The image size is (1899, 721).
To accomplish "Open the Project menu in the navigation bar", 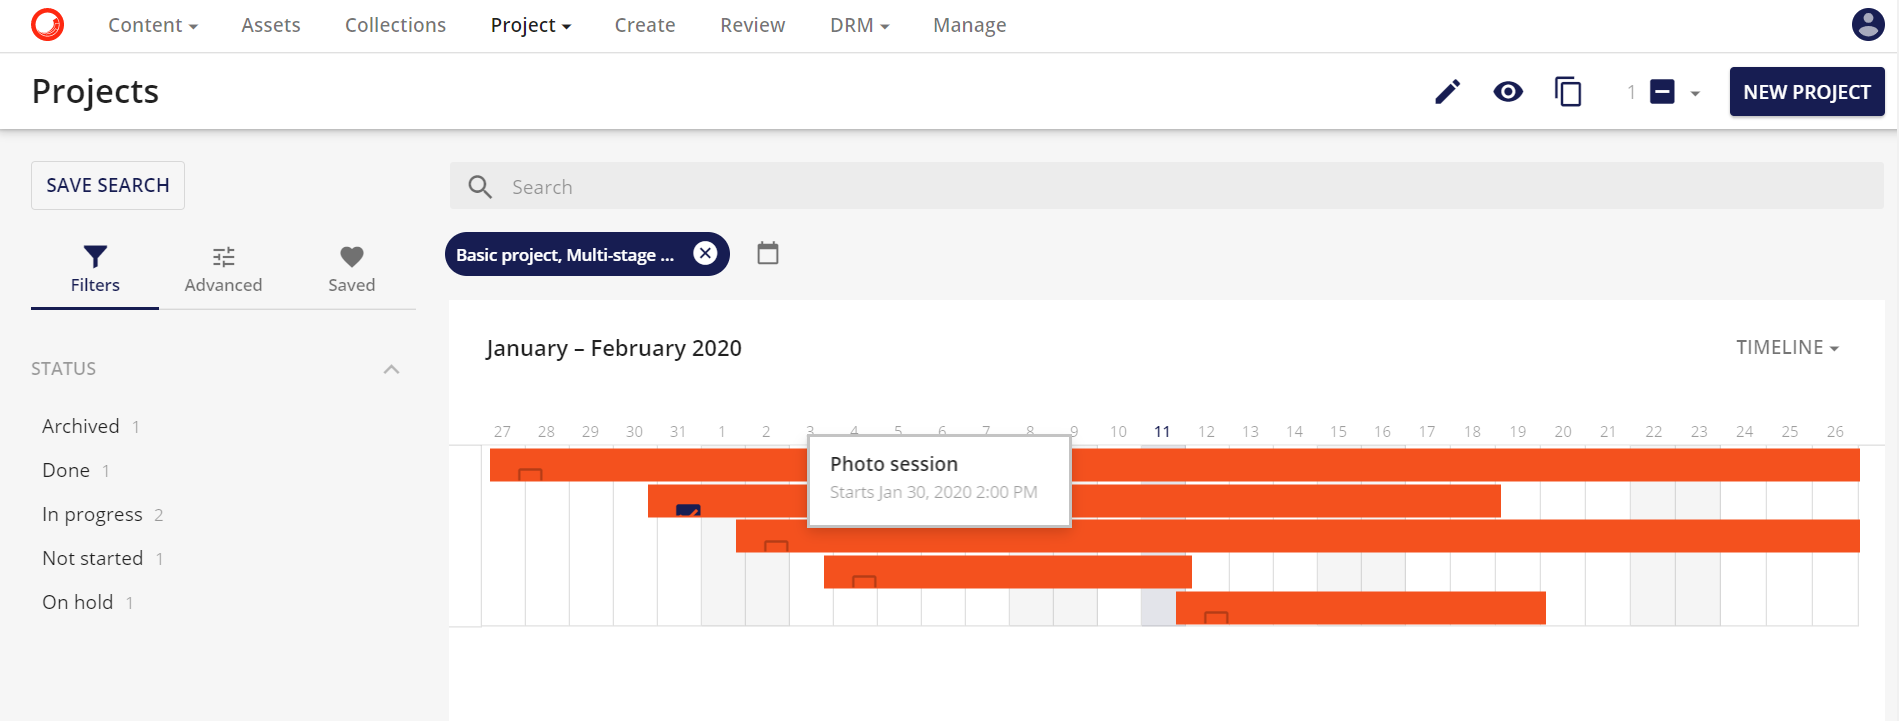I will pos(529,24).
